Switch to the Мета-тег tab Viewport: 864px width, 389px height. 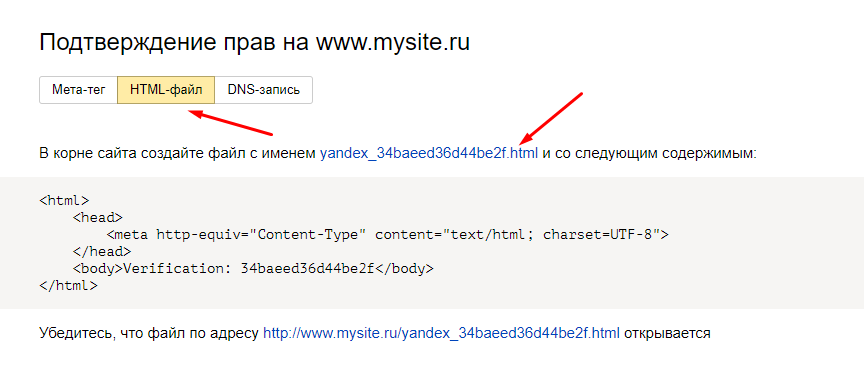click(78, 90)
